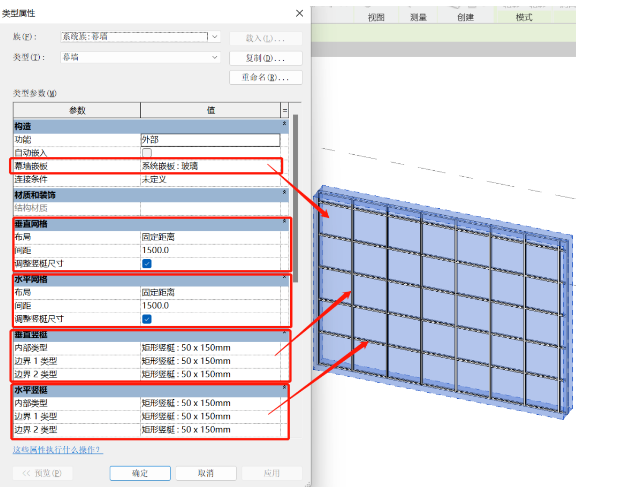Click the << 预览(P) preview button

point(42,473)
